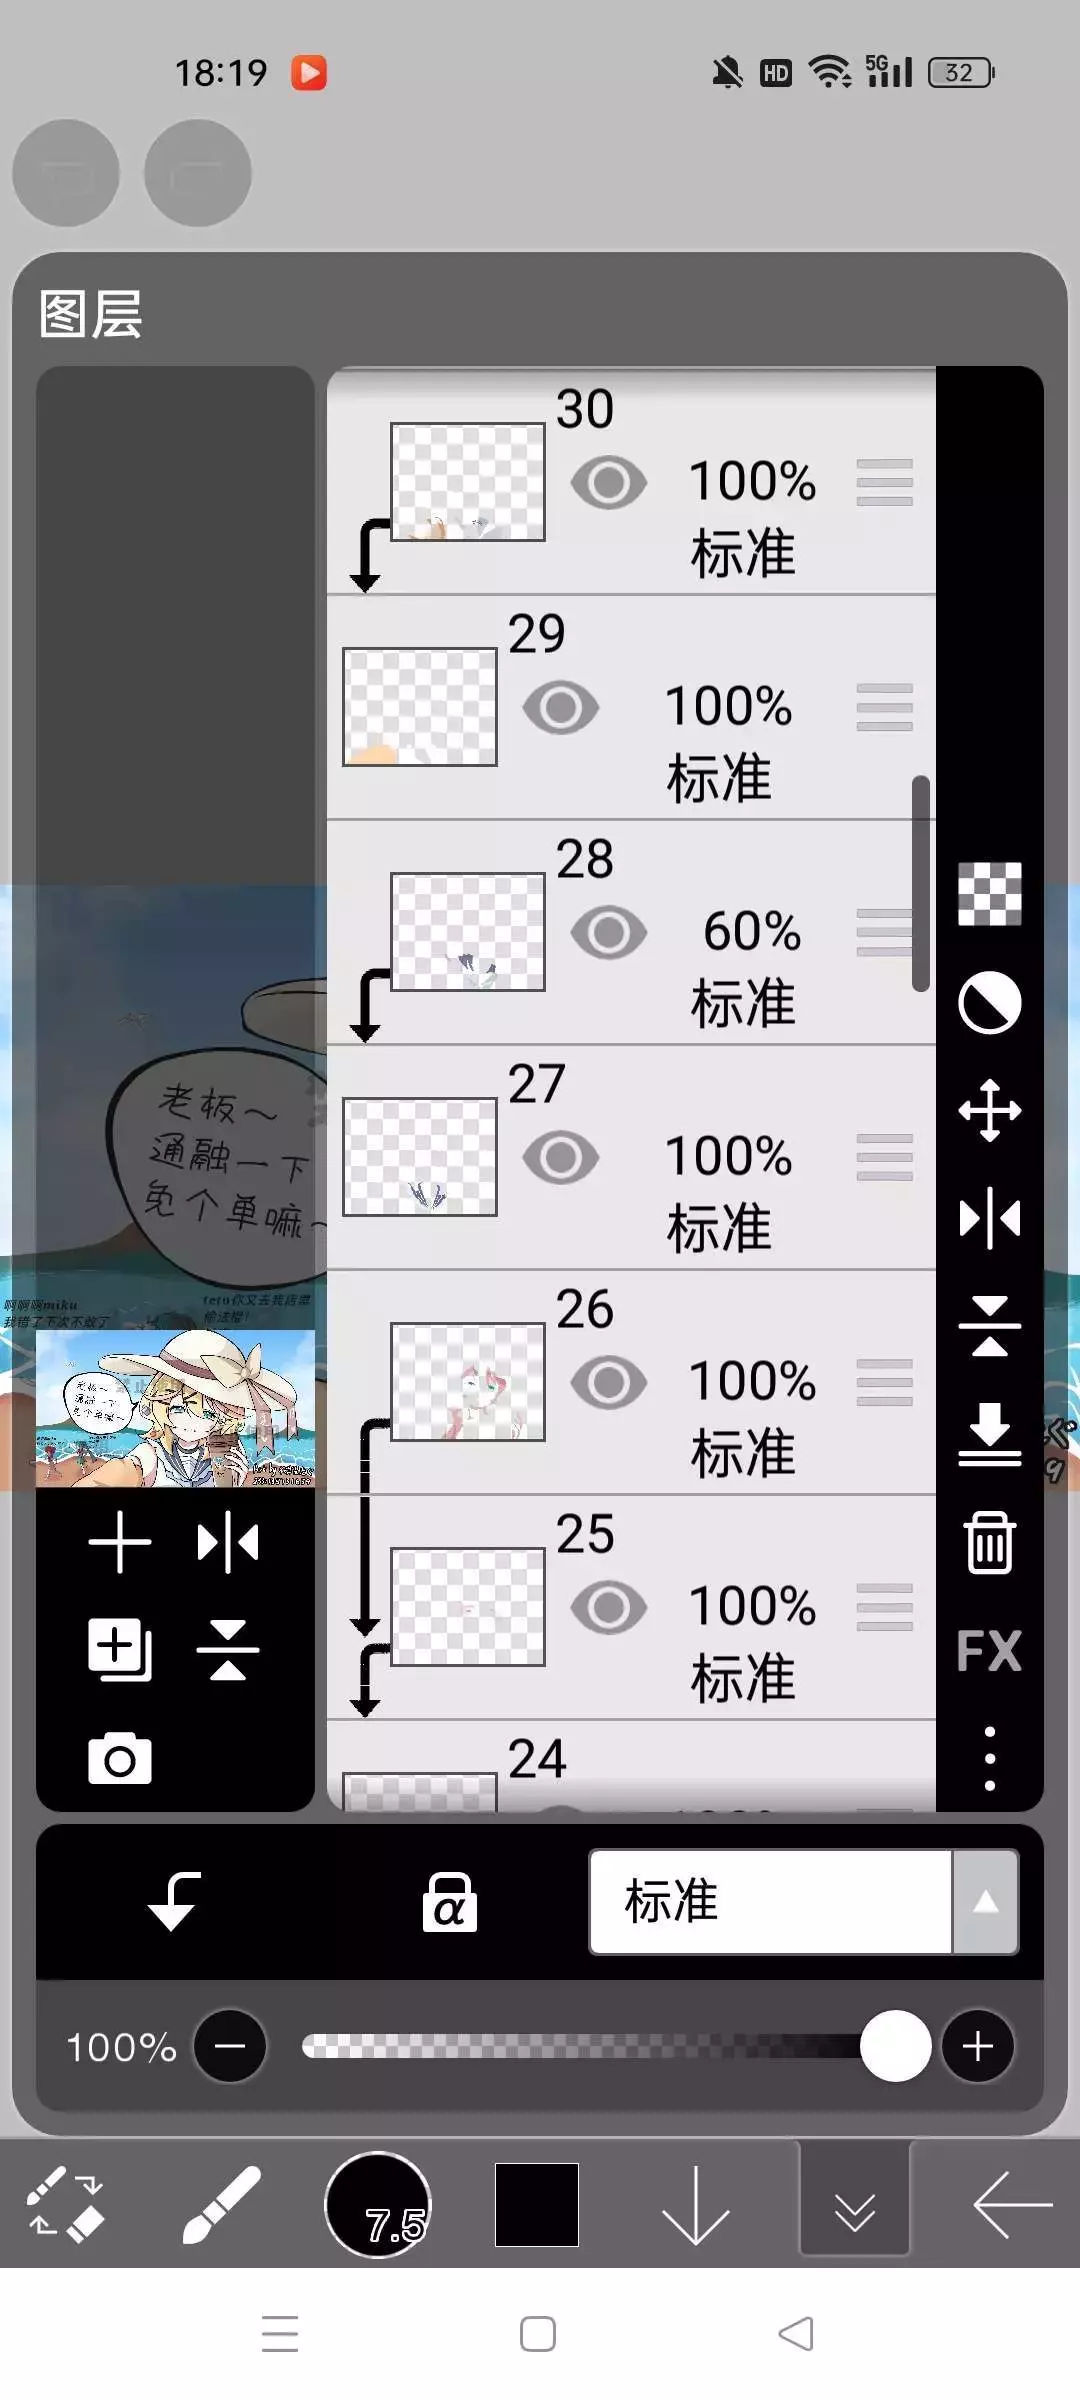Merge layer down with download arrow icon

pyautogui.click(x=989, y=1434)
